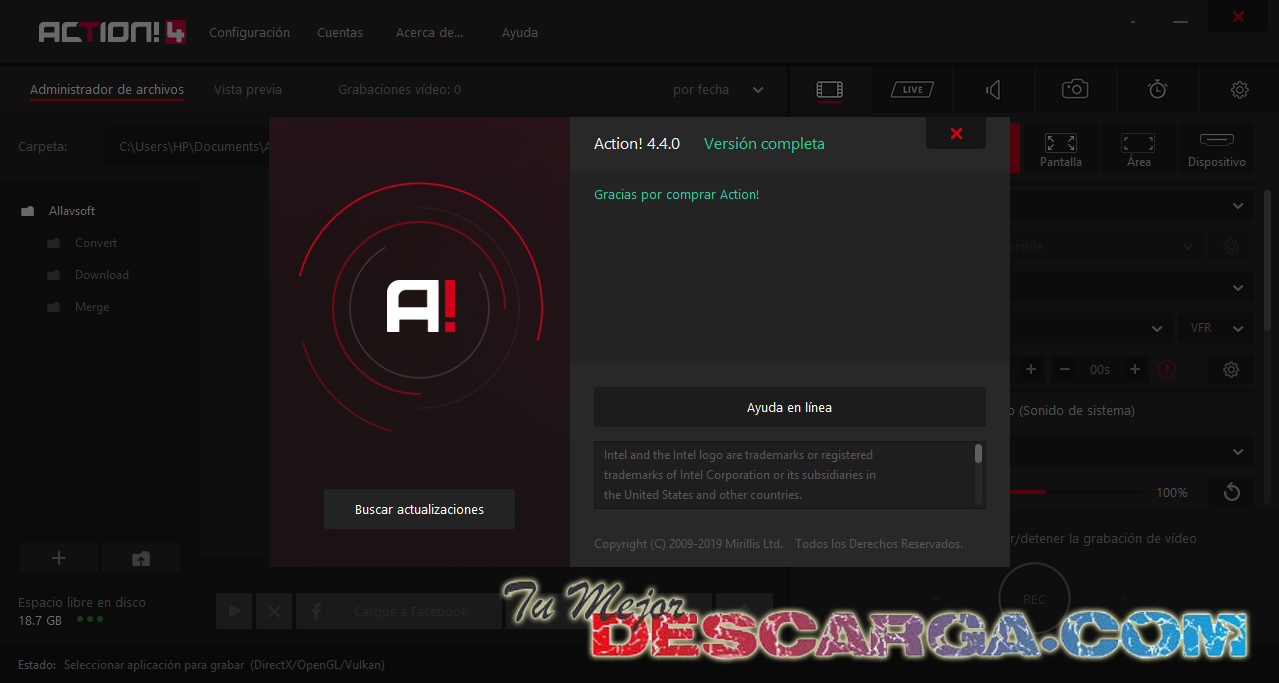Open the folder browse button beside plus
The height and width of the screenshot is (683, 1279).
141,558
